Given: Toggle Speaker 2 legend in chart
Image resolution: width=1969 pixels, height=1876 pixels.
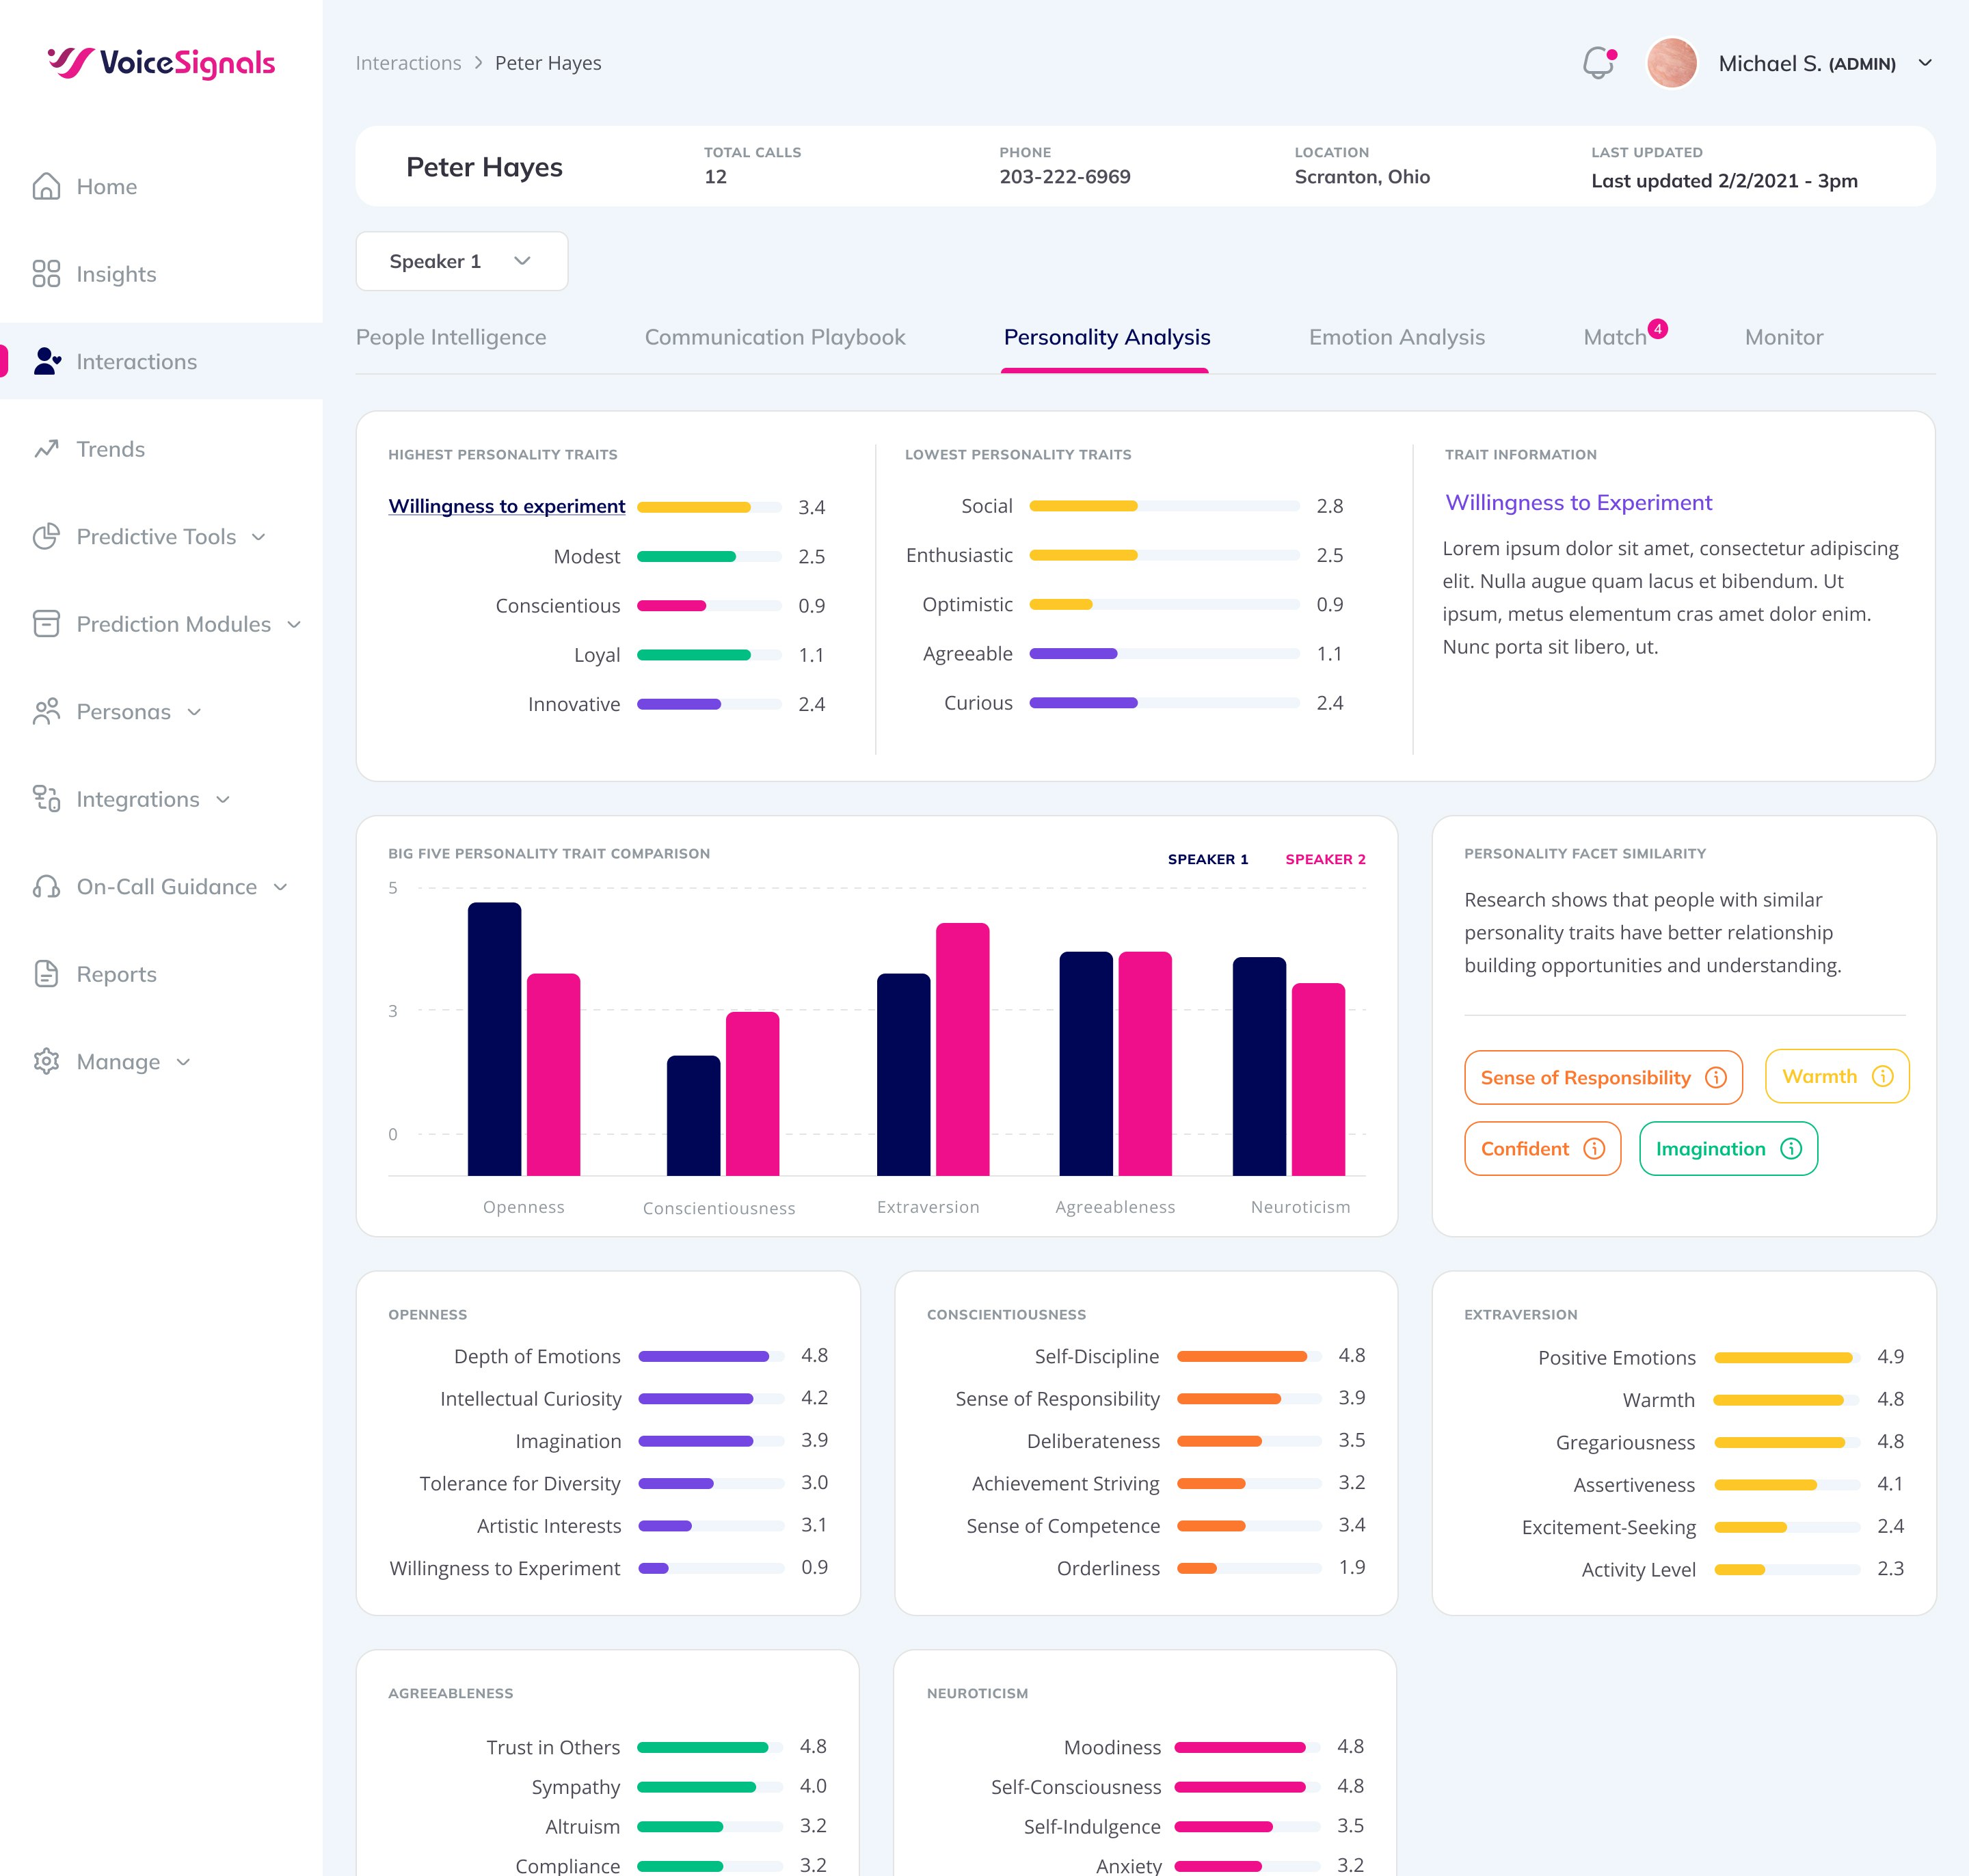Looking at the screenshot, I should point(1325,859).
